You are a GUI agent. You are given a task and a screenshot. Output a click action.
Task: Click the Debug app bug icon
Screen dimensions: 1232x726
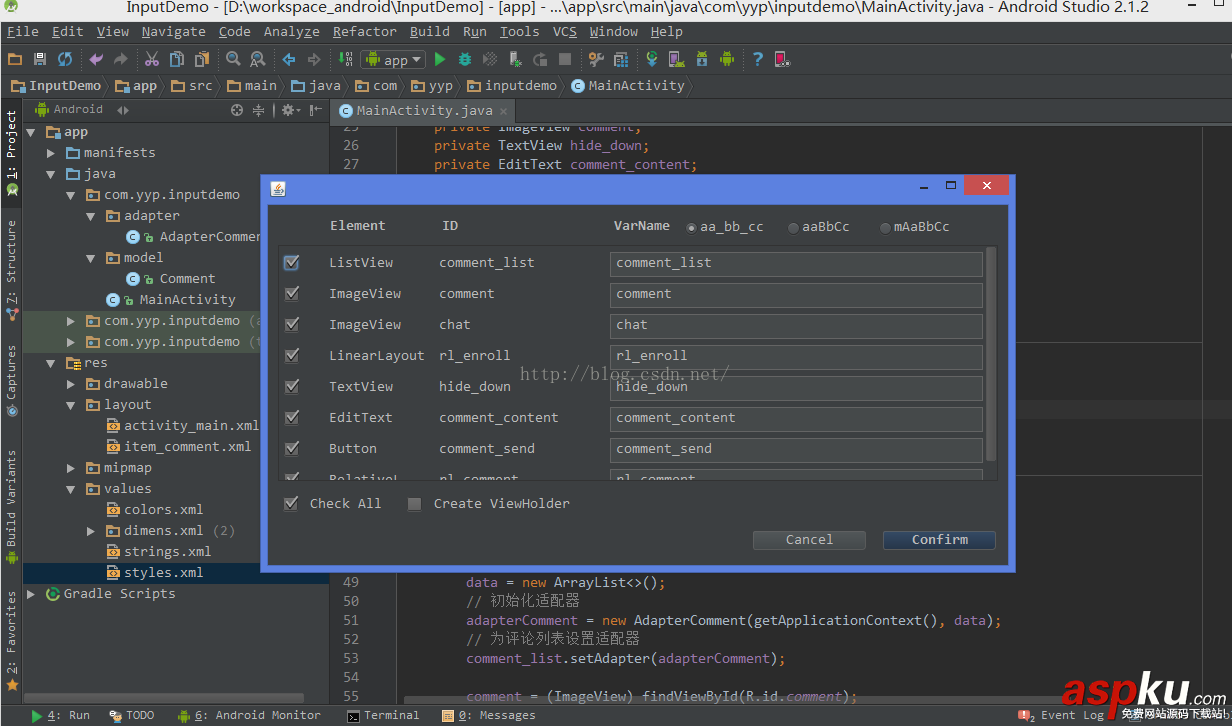pos(465,60)
